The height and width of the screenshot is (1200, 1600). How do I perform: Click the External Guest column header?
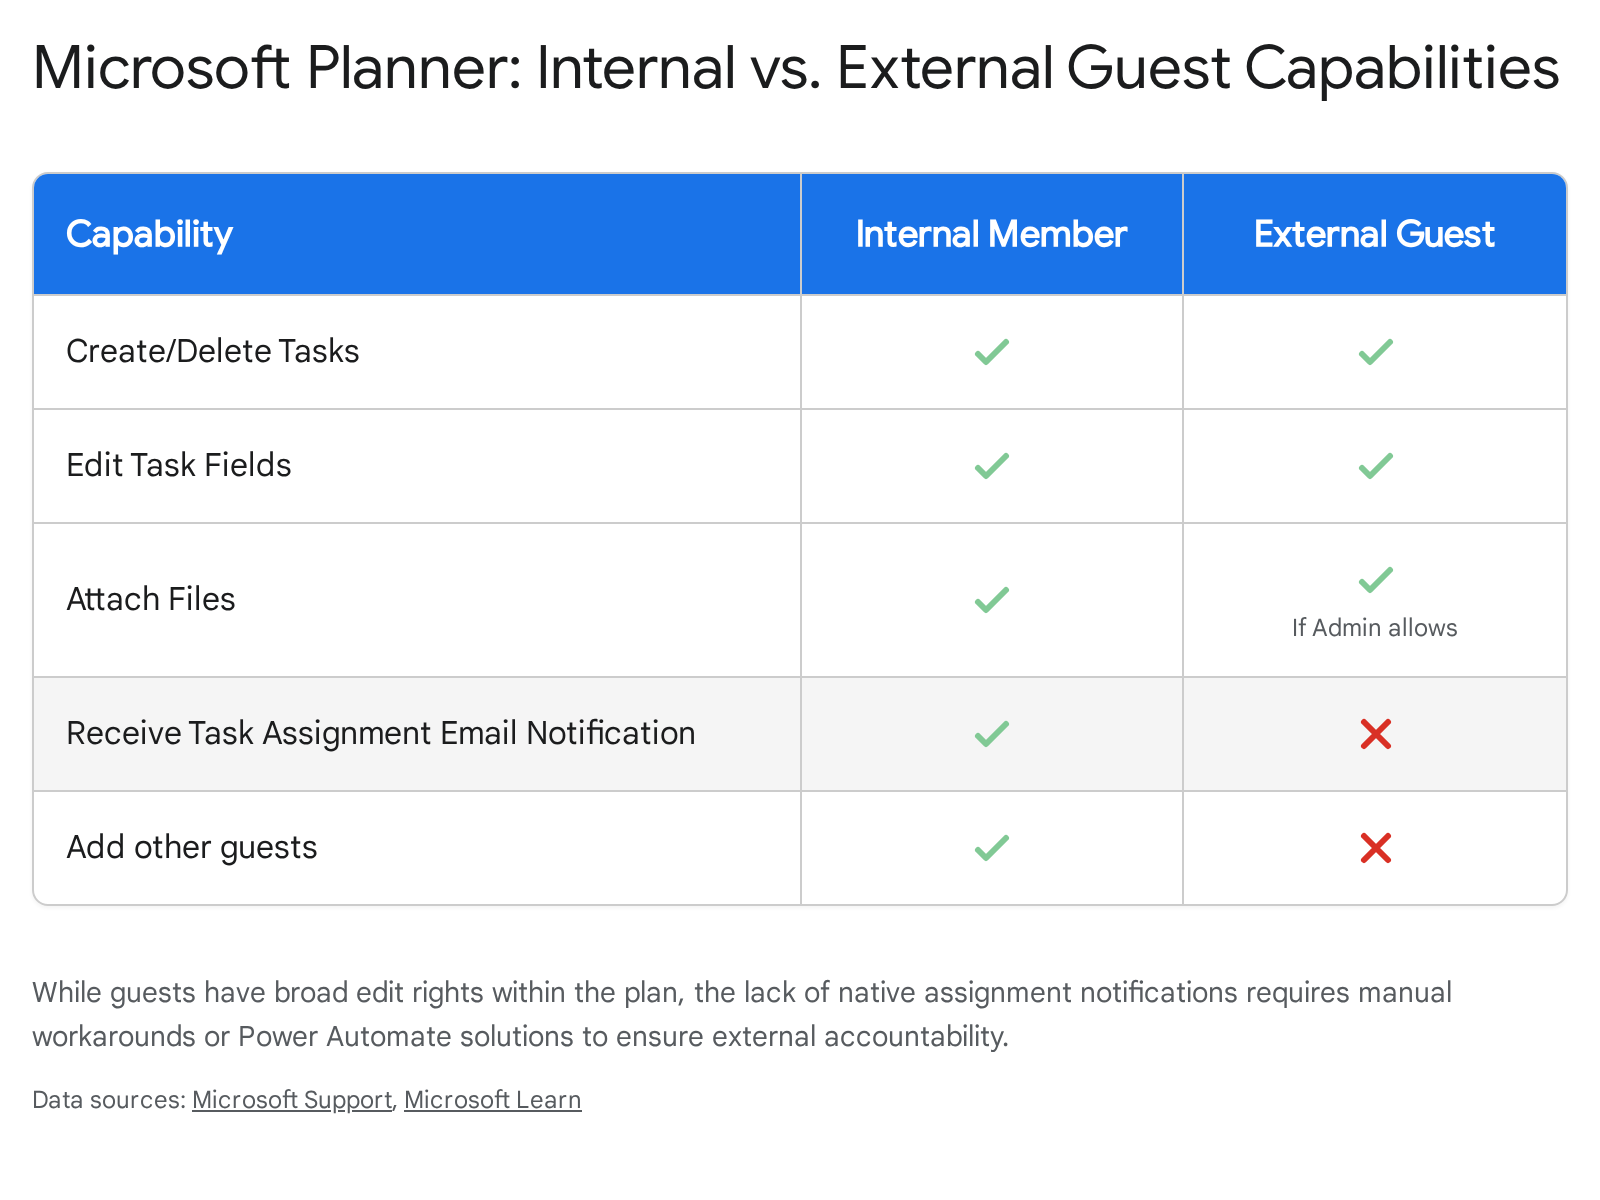pos(1374,234)
